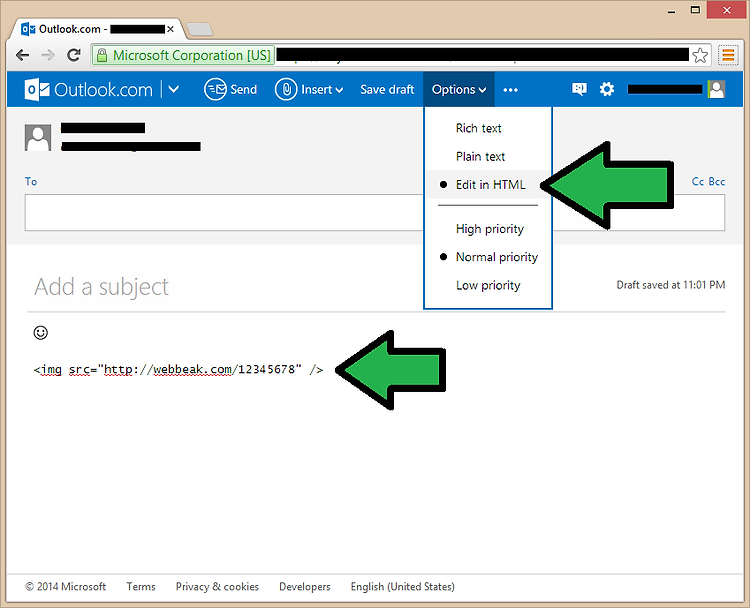Click the Add a subject field
750x608 pixels.
(101, 287)
